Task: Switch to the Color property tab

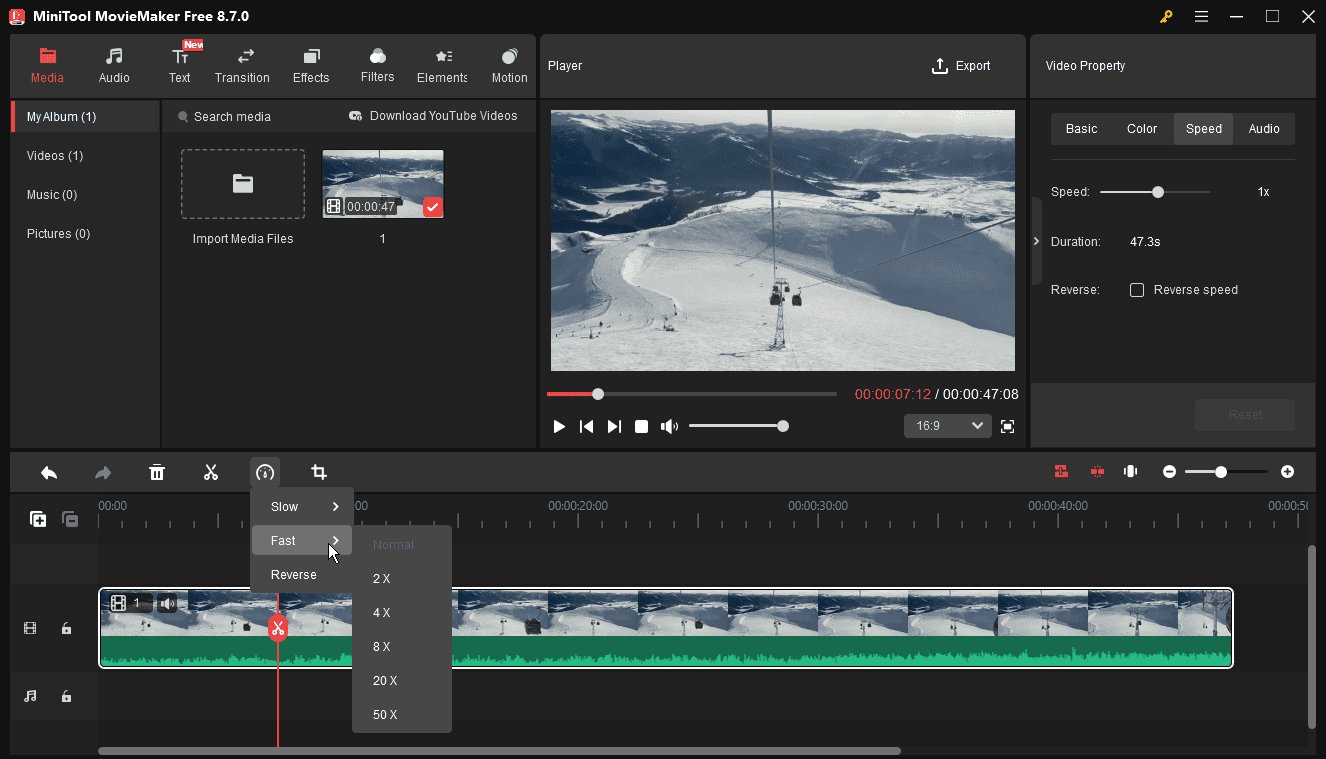Action: [1142, 129]
